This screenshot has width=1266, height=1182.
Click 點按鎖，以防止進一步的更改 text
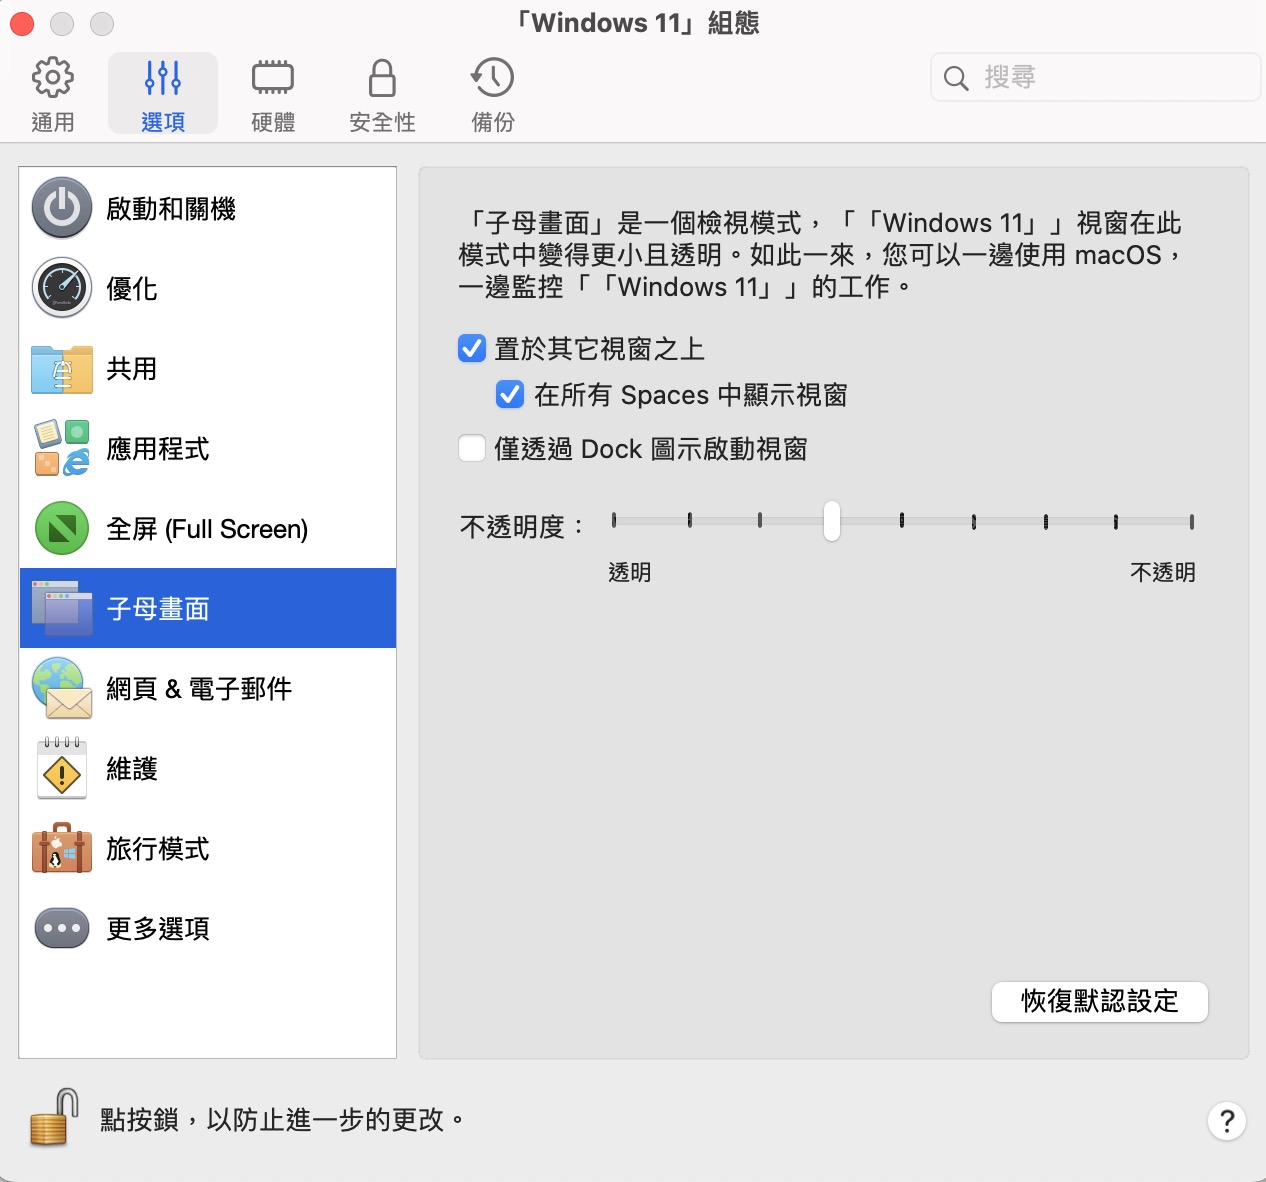click(283, 1119)
